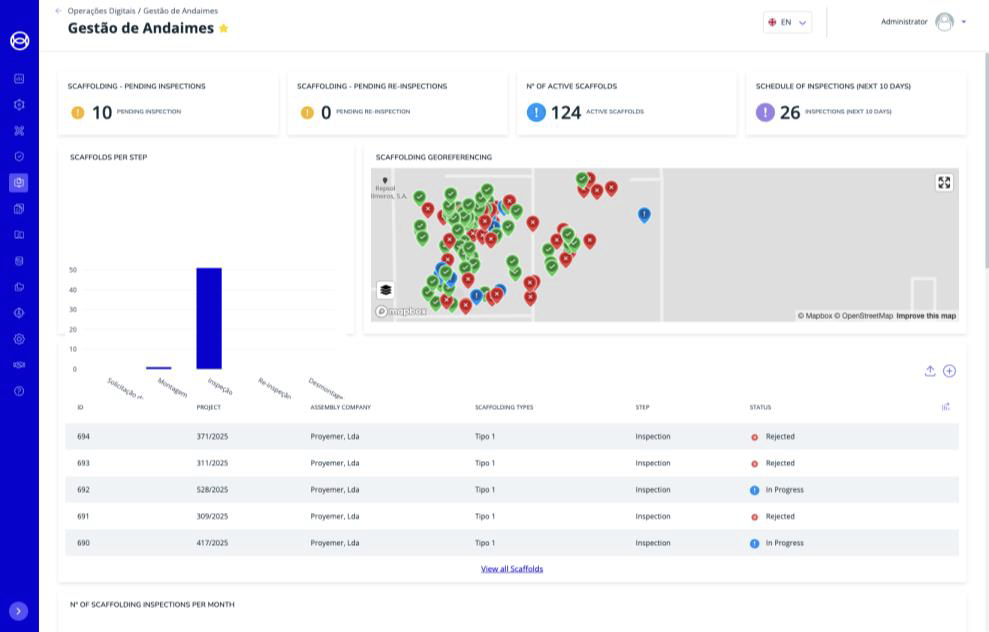989x632 pixels.
Task: Click the isolated blue map marker
Action: tap(644, 214)
